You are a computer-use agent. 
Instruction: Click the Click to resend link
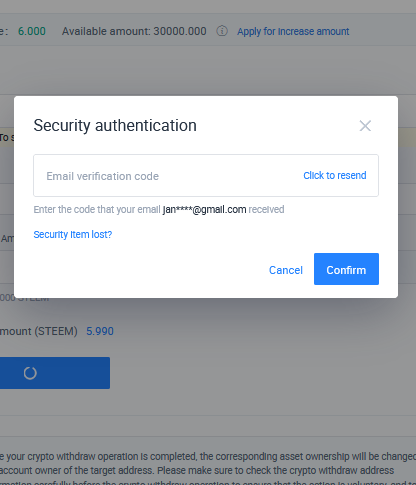click(335, 175)
